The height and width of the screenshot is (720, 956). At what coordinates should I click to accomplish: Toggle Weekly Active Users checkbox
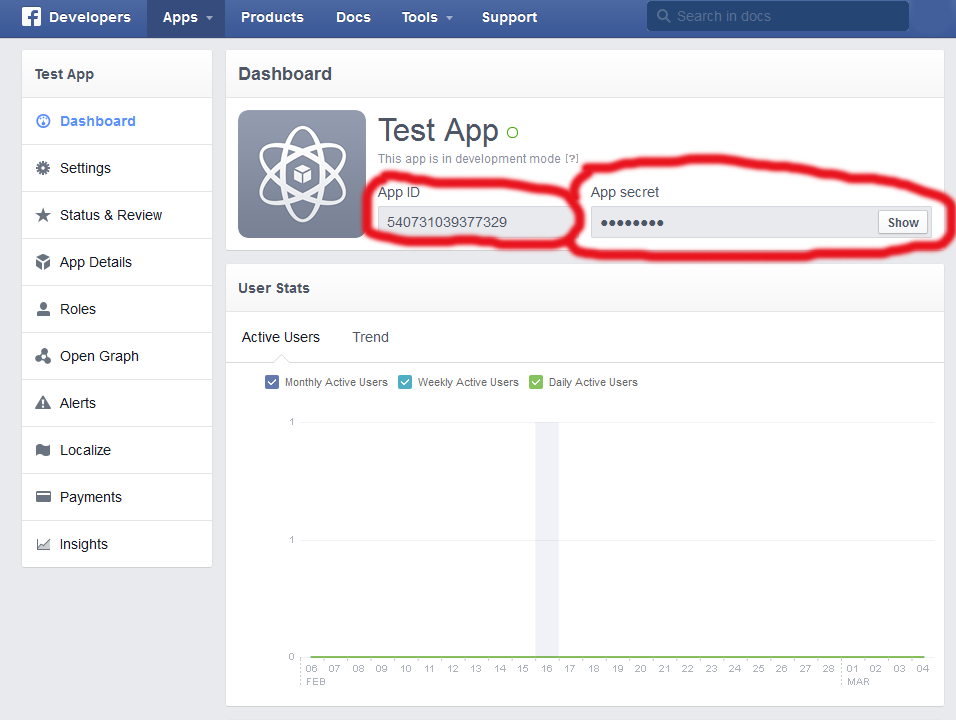coord(405,382)
